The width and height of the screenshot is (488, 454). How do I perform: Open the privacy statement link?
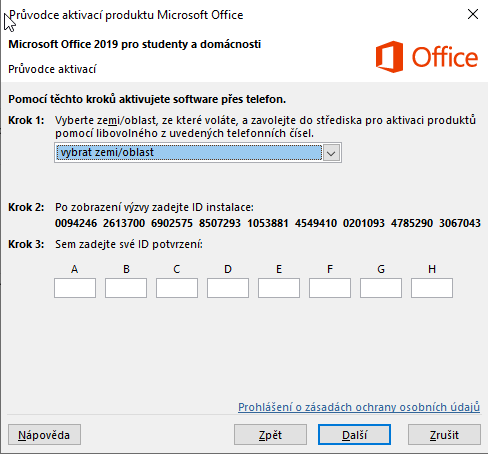(x=359, y=407)
